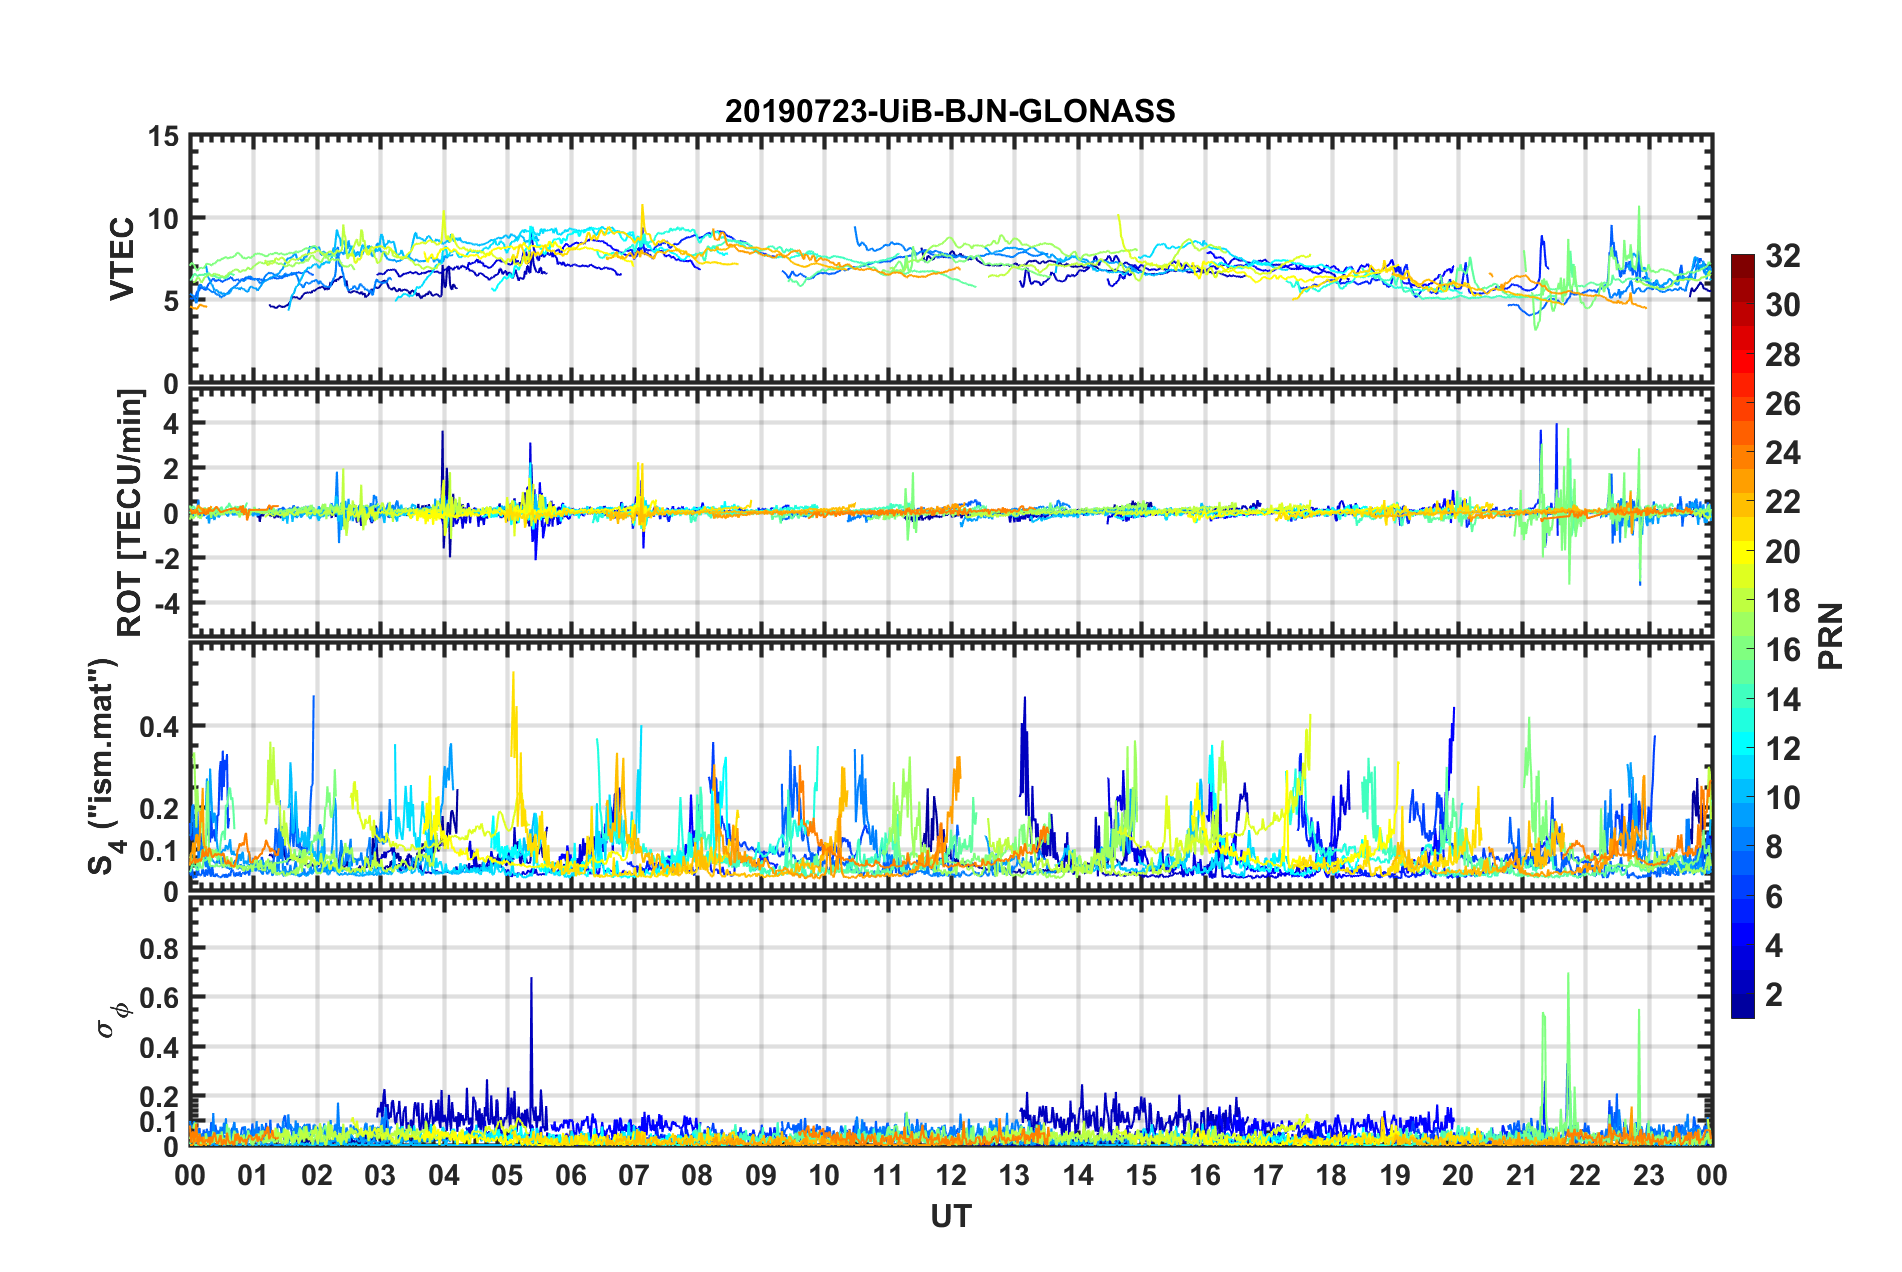The image size is (1902, 1272).
Task: Click the VTEC axis tick label 15
Action: [x=162, y=136]
